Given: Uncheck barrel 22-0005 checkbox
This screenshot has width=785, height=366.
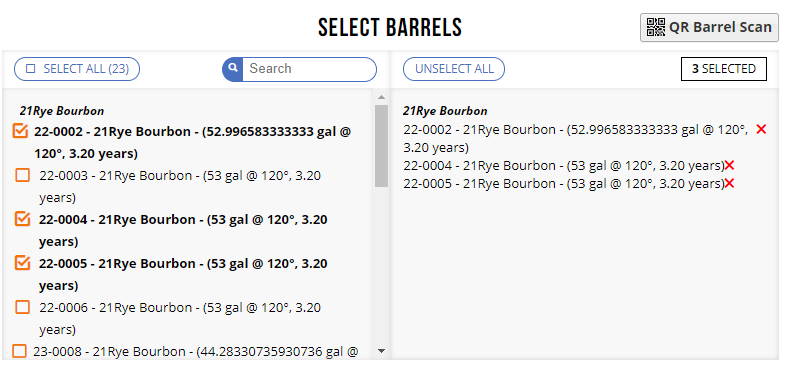Looking at the screenshot, I should (x=23, y=262).
